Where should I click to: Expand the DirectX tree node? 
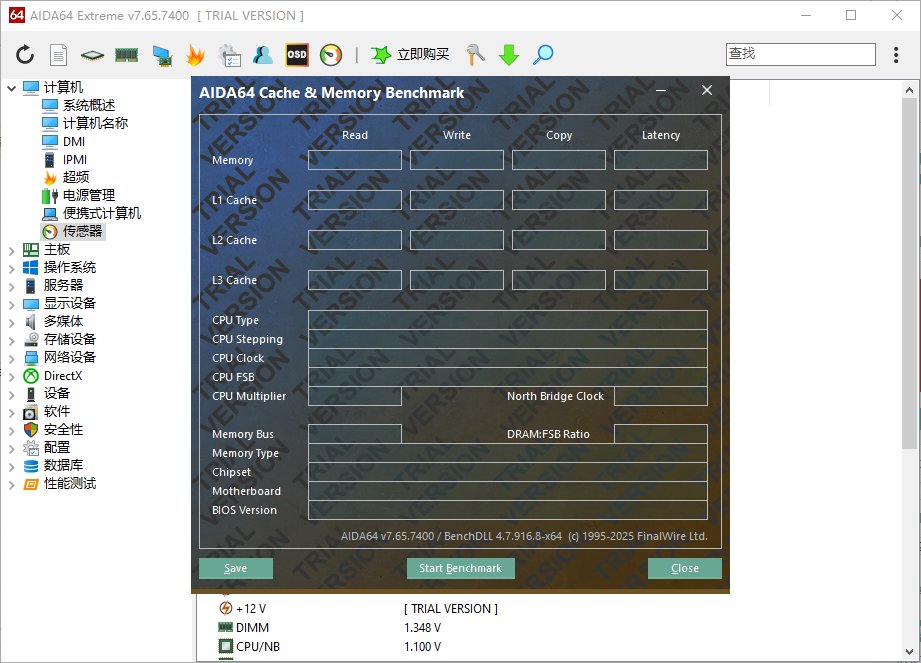click(11, 376)
